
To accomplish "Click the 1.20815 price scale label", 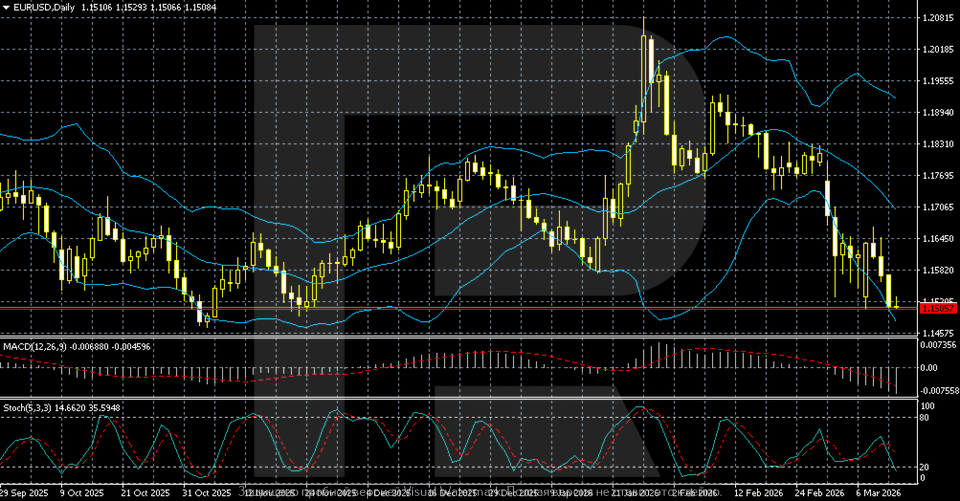I will [x=938, y=18].
